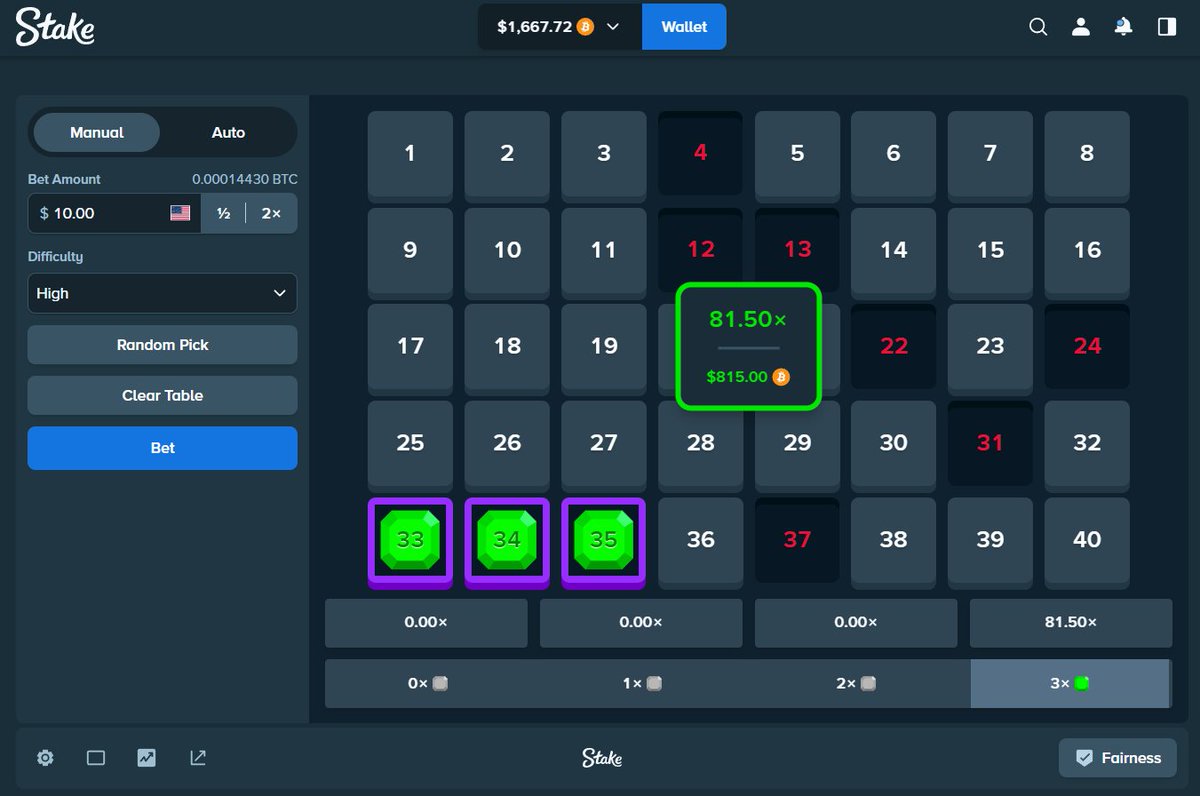Click red number tile 4
The width and height of the screenshot is (1200, 796).
[700, 154]
